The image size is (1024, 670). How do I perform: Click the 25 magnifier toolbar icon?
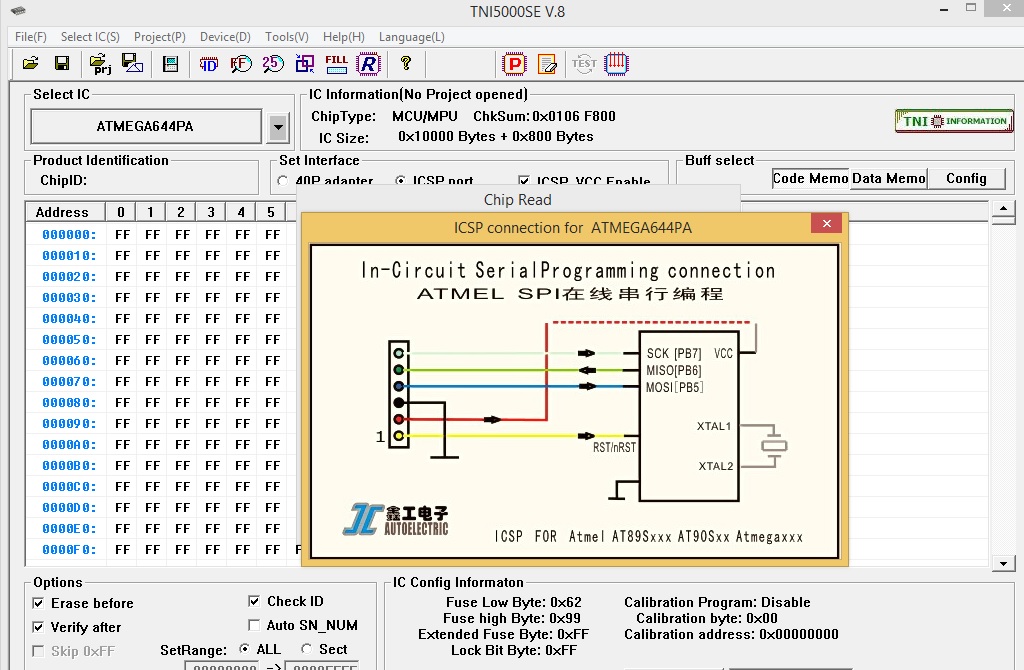273,63
